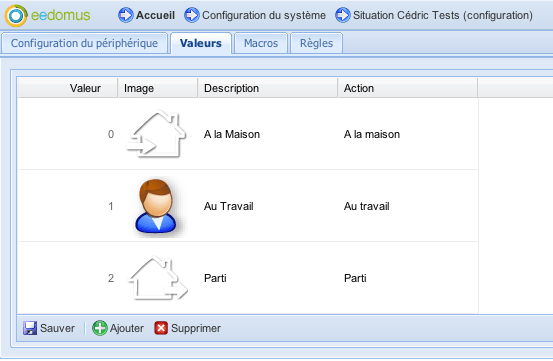
Task: Select the house-leaving image for Parti
Action: click(158, 278)
